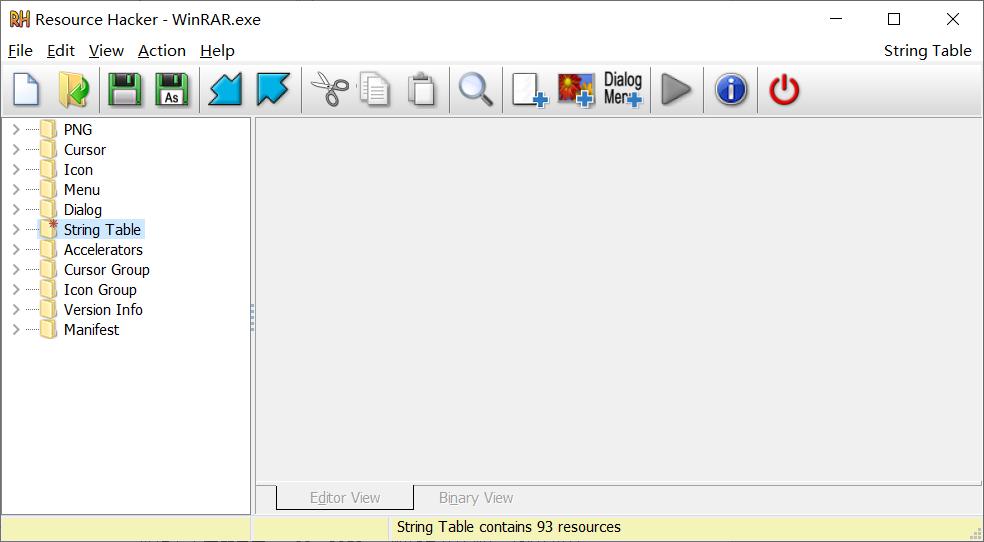This screenshot has width=984, height=542.
Task: Click the String Table folder icon with red star
Action: (x=48, y=230)
